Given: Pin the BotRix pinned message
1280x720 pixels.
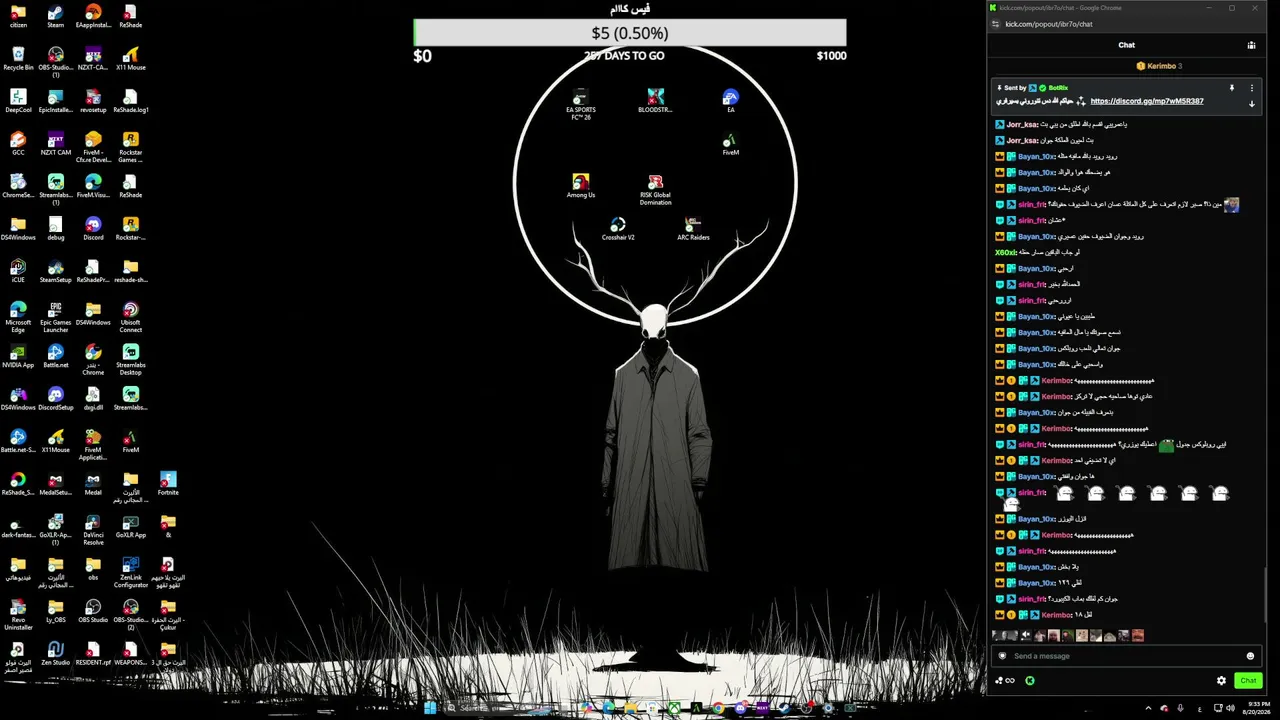Looking at the screenshot, I should coord(1232,88).
